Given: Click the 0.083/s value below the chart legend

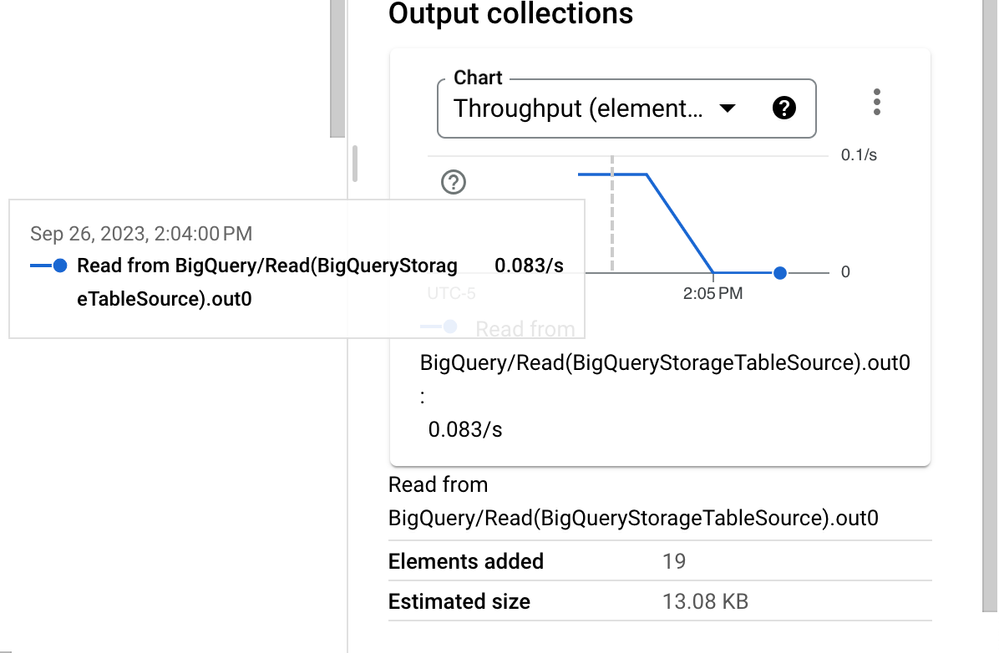Looking at the screenshot, I should pyautogui.click(x=465, y=429).
